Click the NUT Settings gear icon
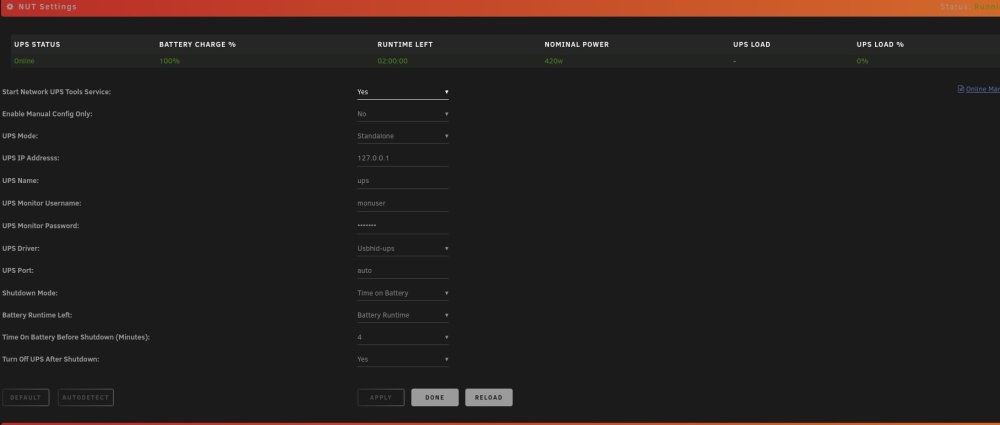 click(10, 7)
